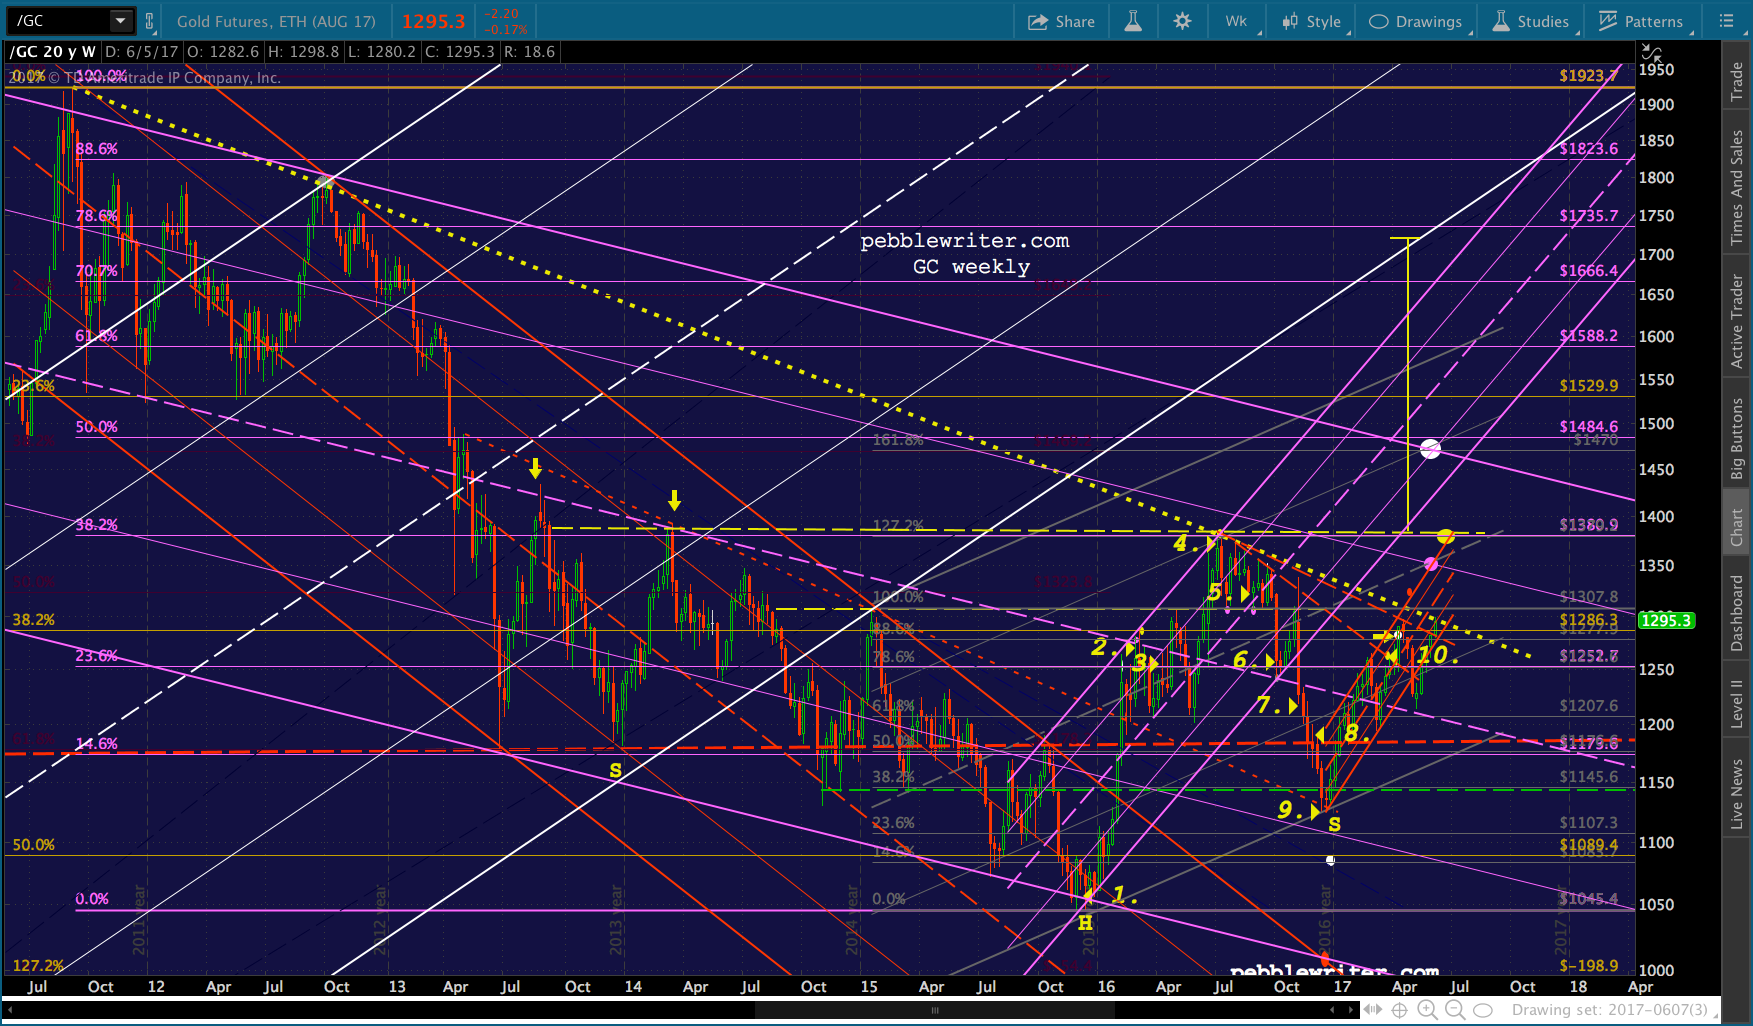
Task: Click the current price label 1295.3 on axis
Action: point(1665,621)
